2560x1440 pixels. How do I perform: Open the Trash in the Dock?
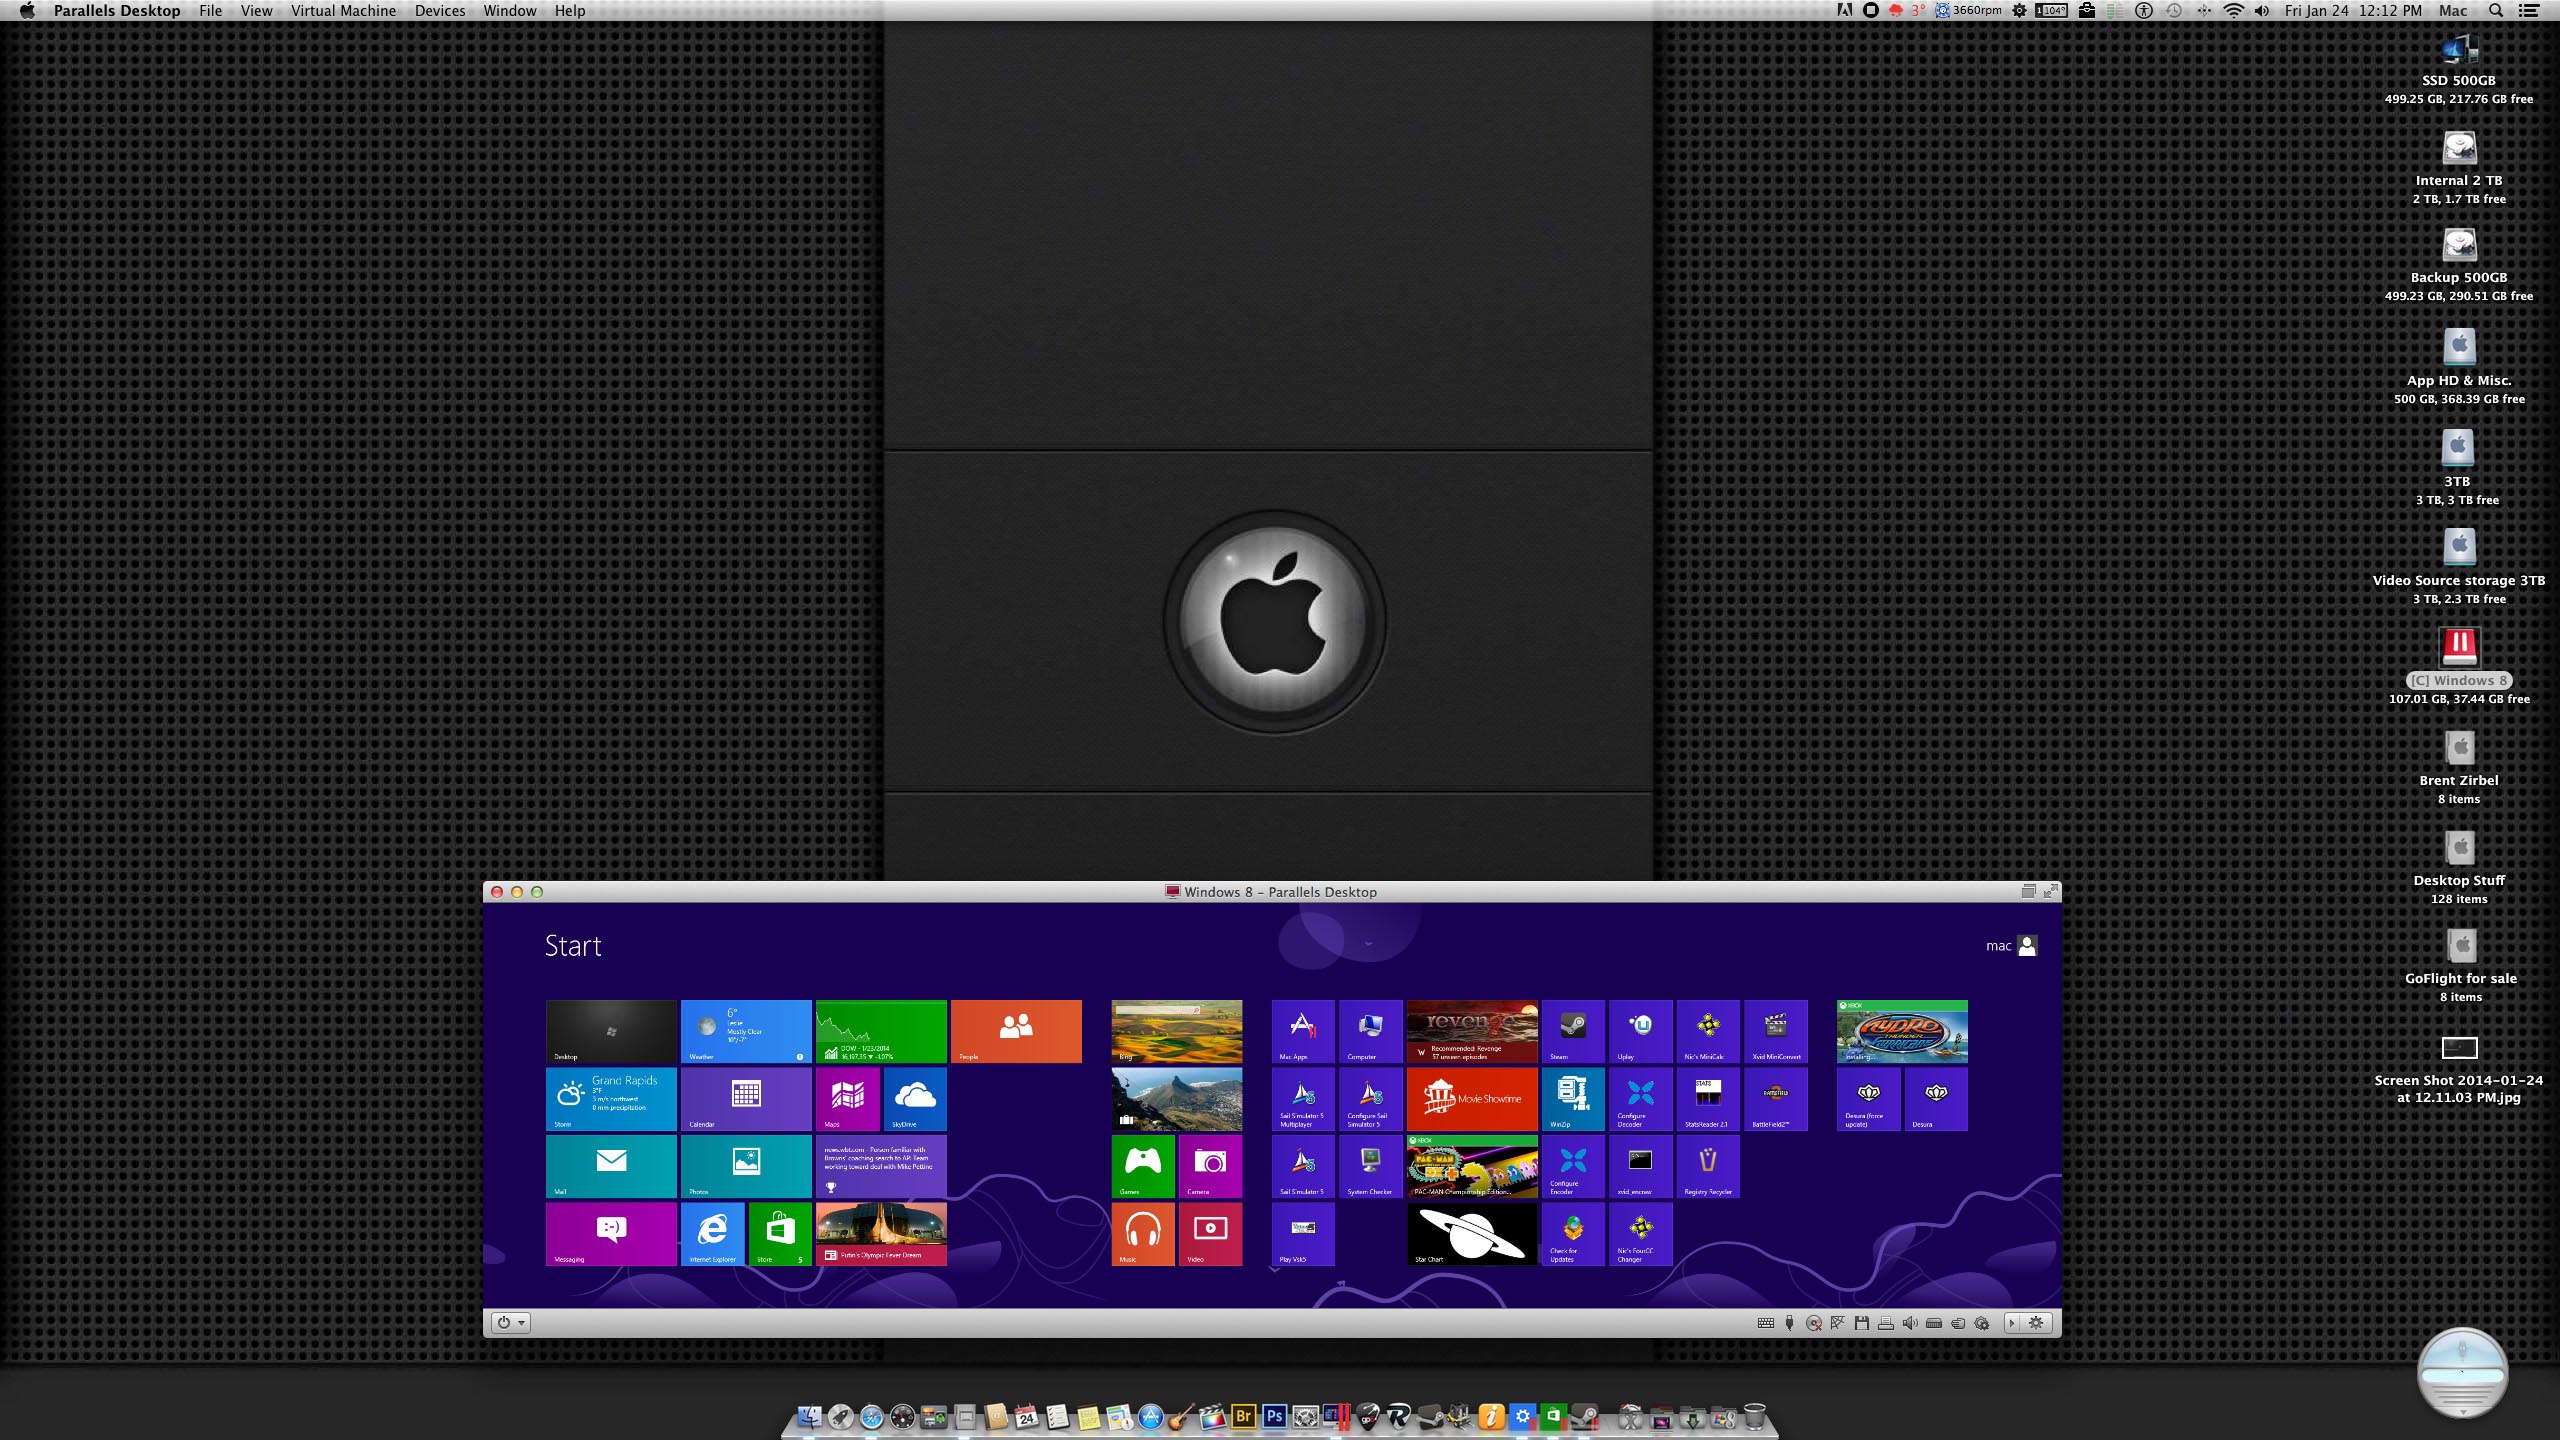1754,1416
